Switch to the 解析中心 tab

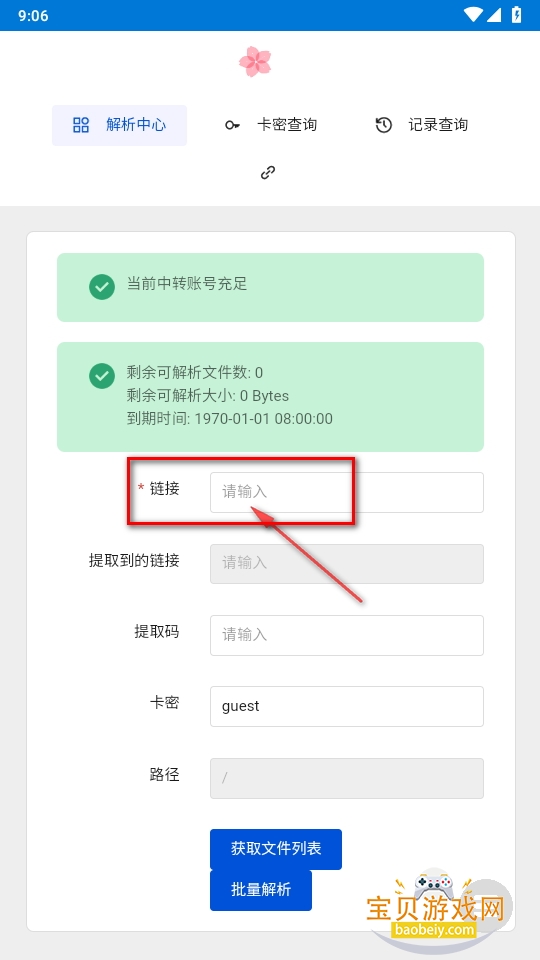[x=119, y=125]
